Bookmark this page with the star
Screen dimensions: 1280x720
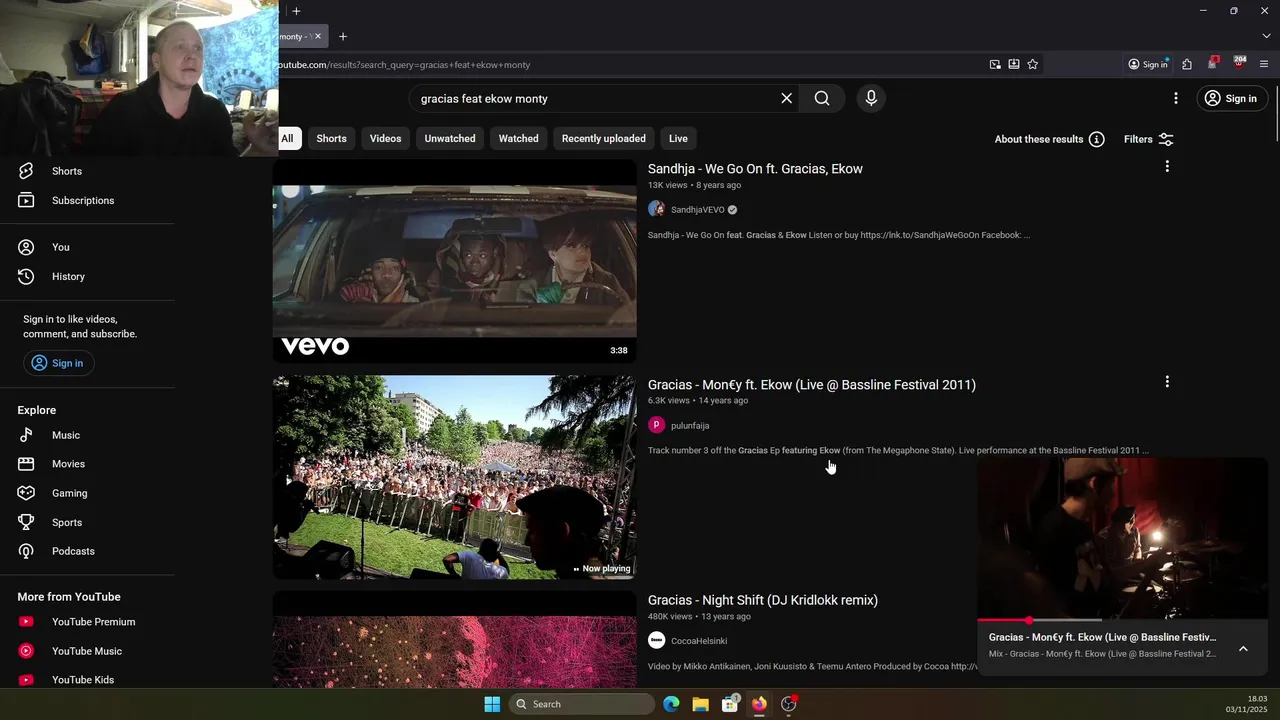click(1033, 64)
